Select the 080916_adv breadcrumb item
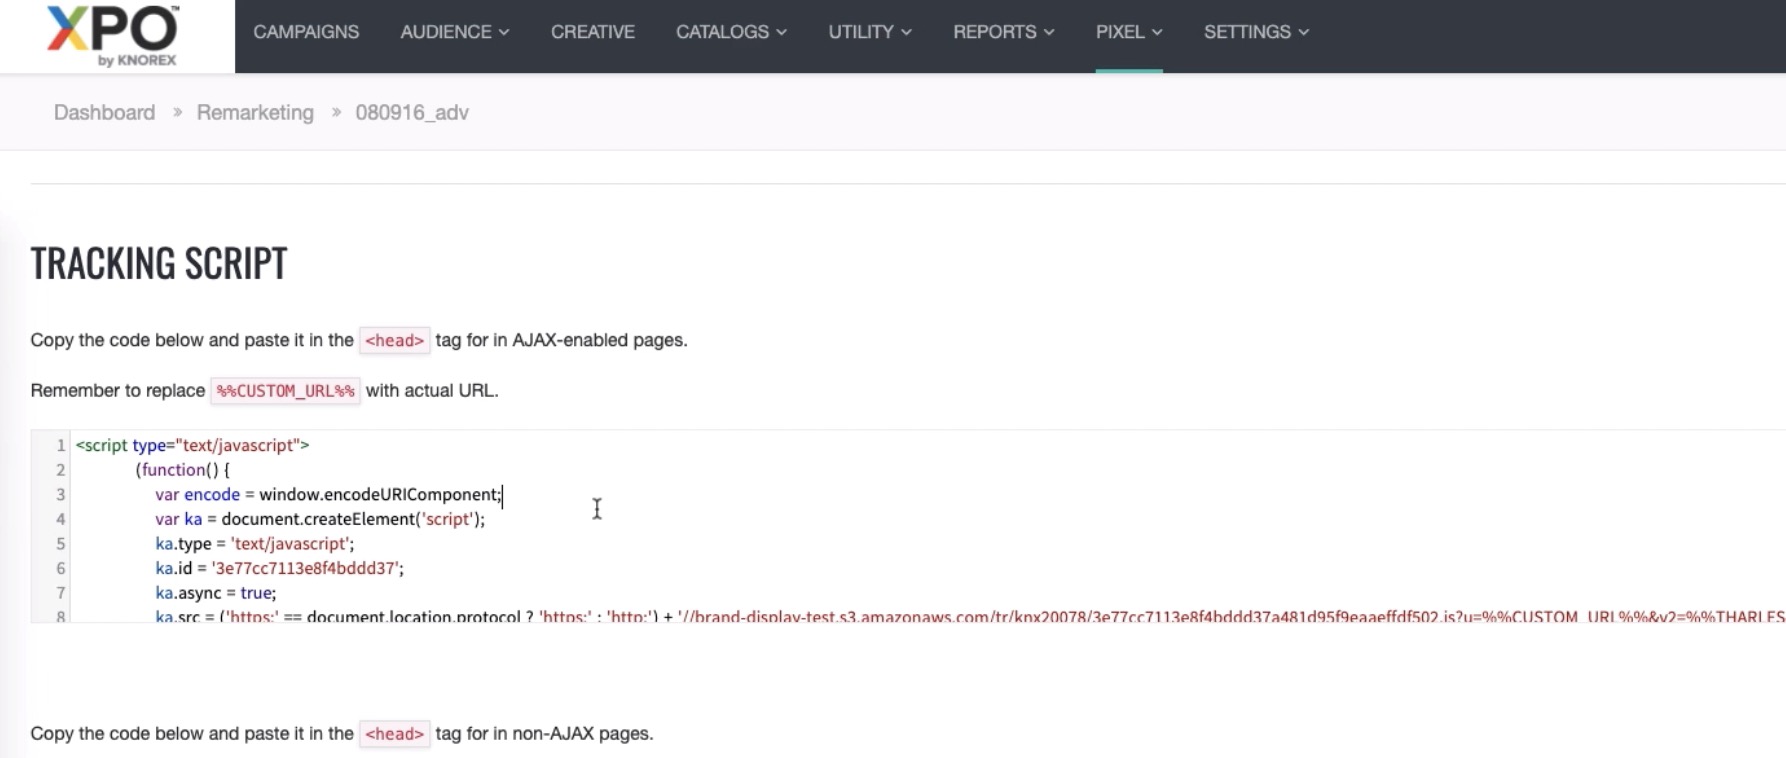The width and height of the screenshot is (1786, 758). 412,113
